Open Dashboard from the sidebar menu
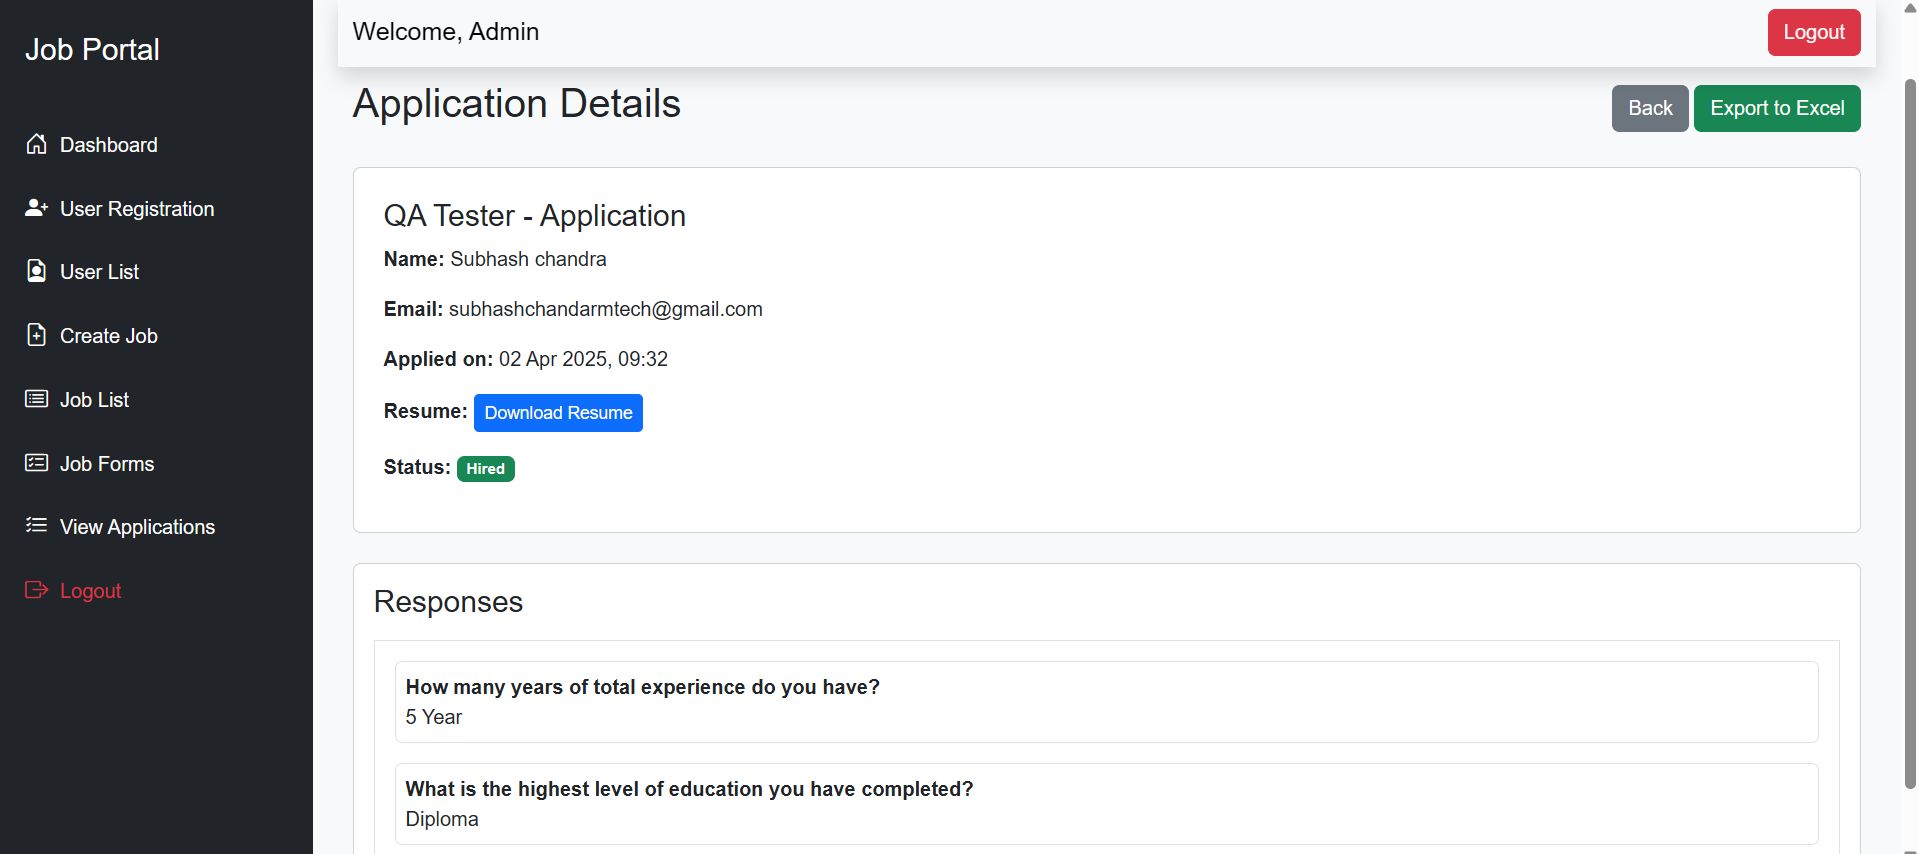Viewport: 1919px width, 854px height. pyautogui.click(x=108, y=145)
